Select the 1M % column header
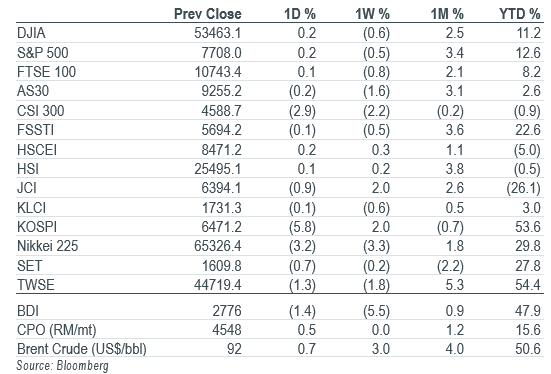551x374 pixels. (x=447, y=14)
